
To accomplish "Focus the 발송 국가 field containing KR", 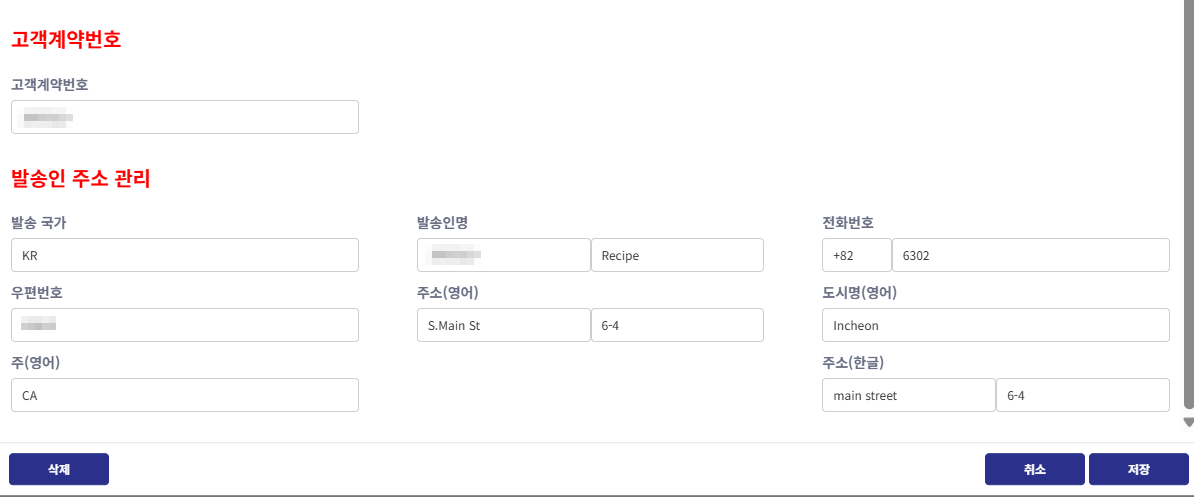I will 185,255.
